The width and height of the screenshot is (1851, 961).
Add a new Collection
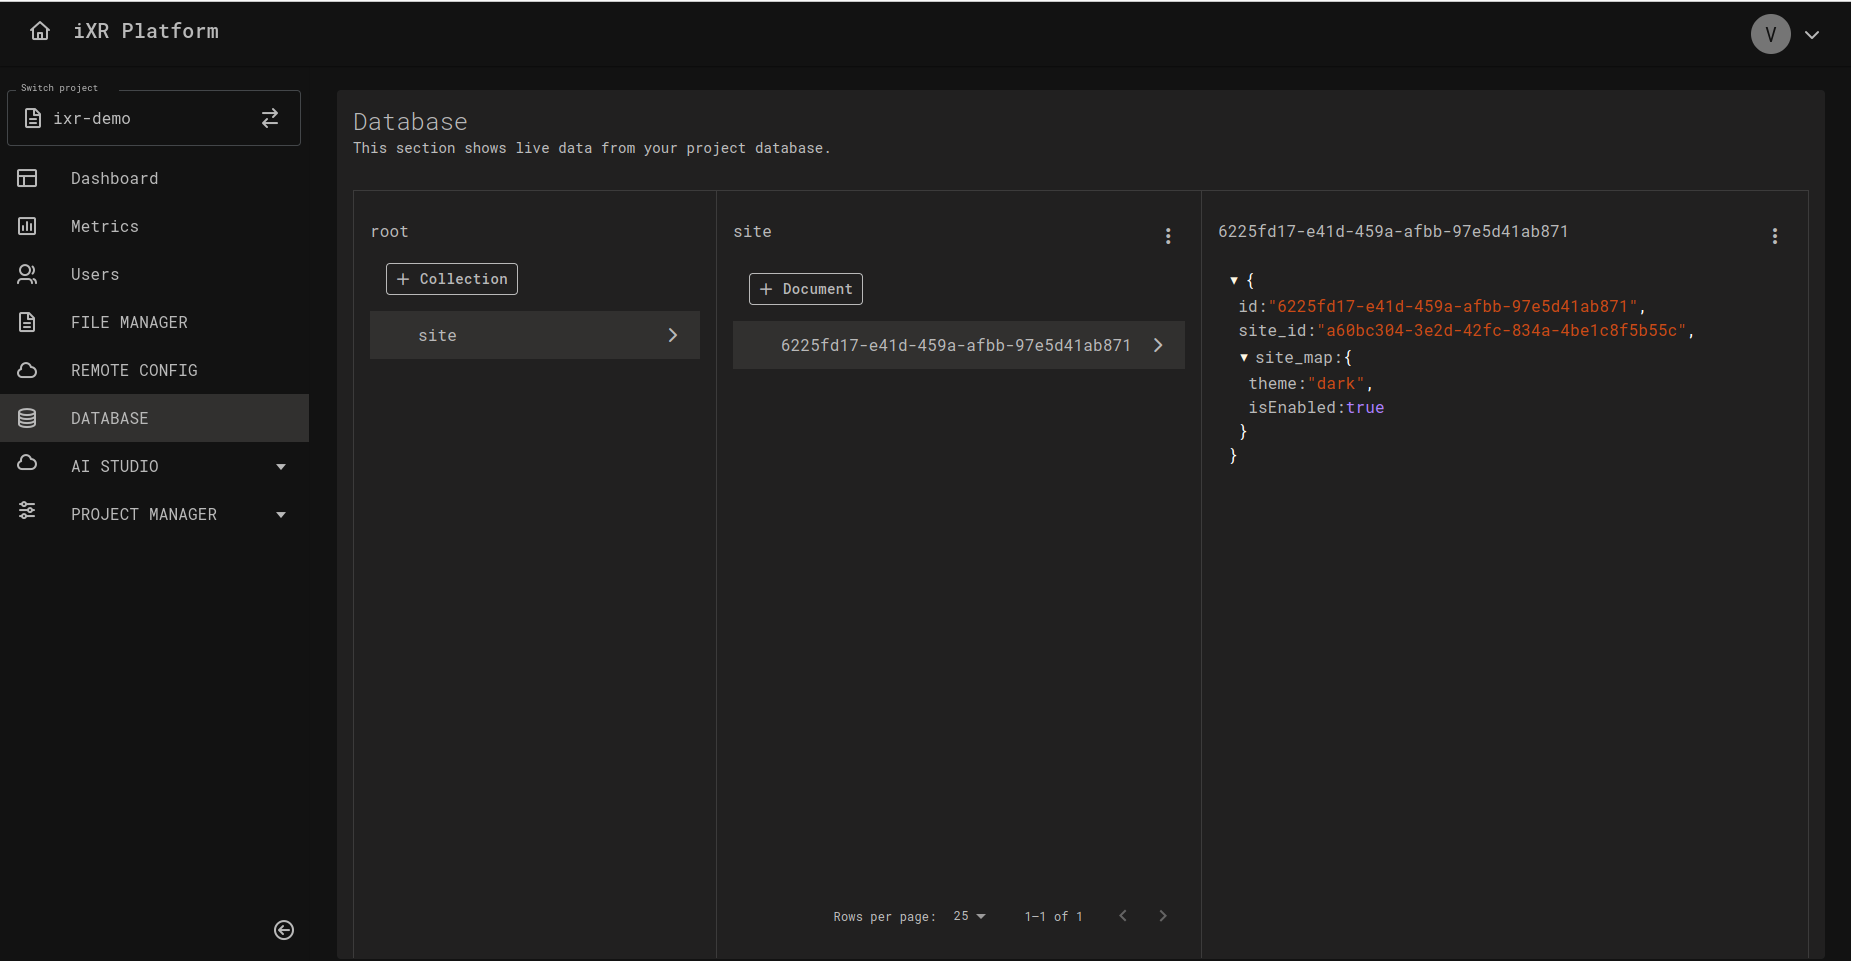452,279
